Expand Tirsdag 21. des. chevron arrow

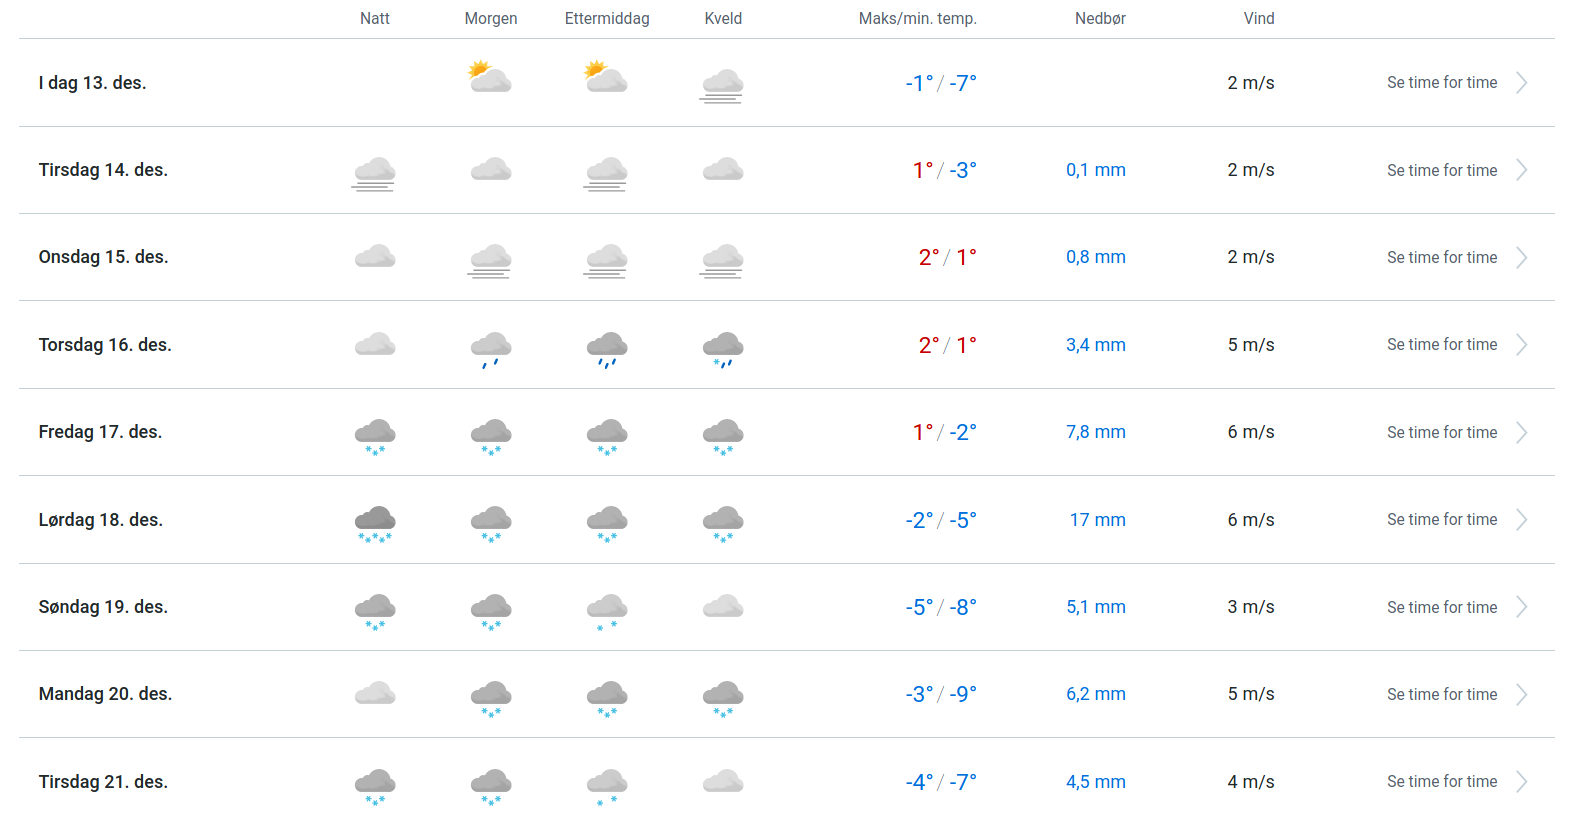point(1521,782)
